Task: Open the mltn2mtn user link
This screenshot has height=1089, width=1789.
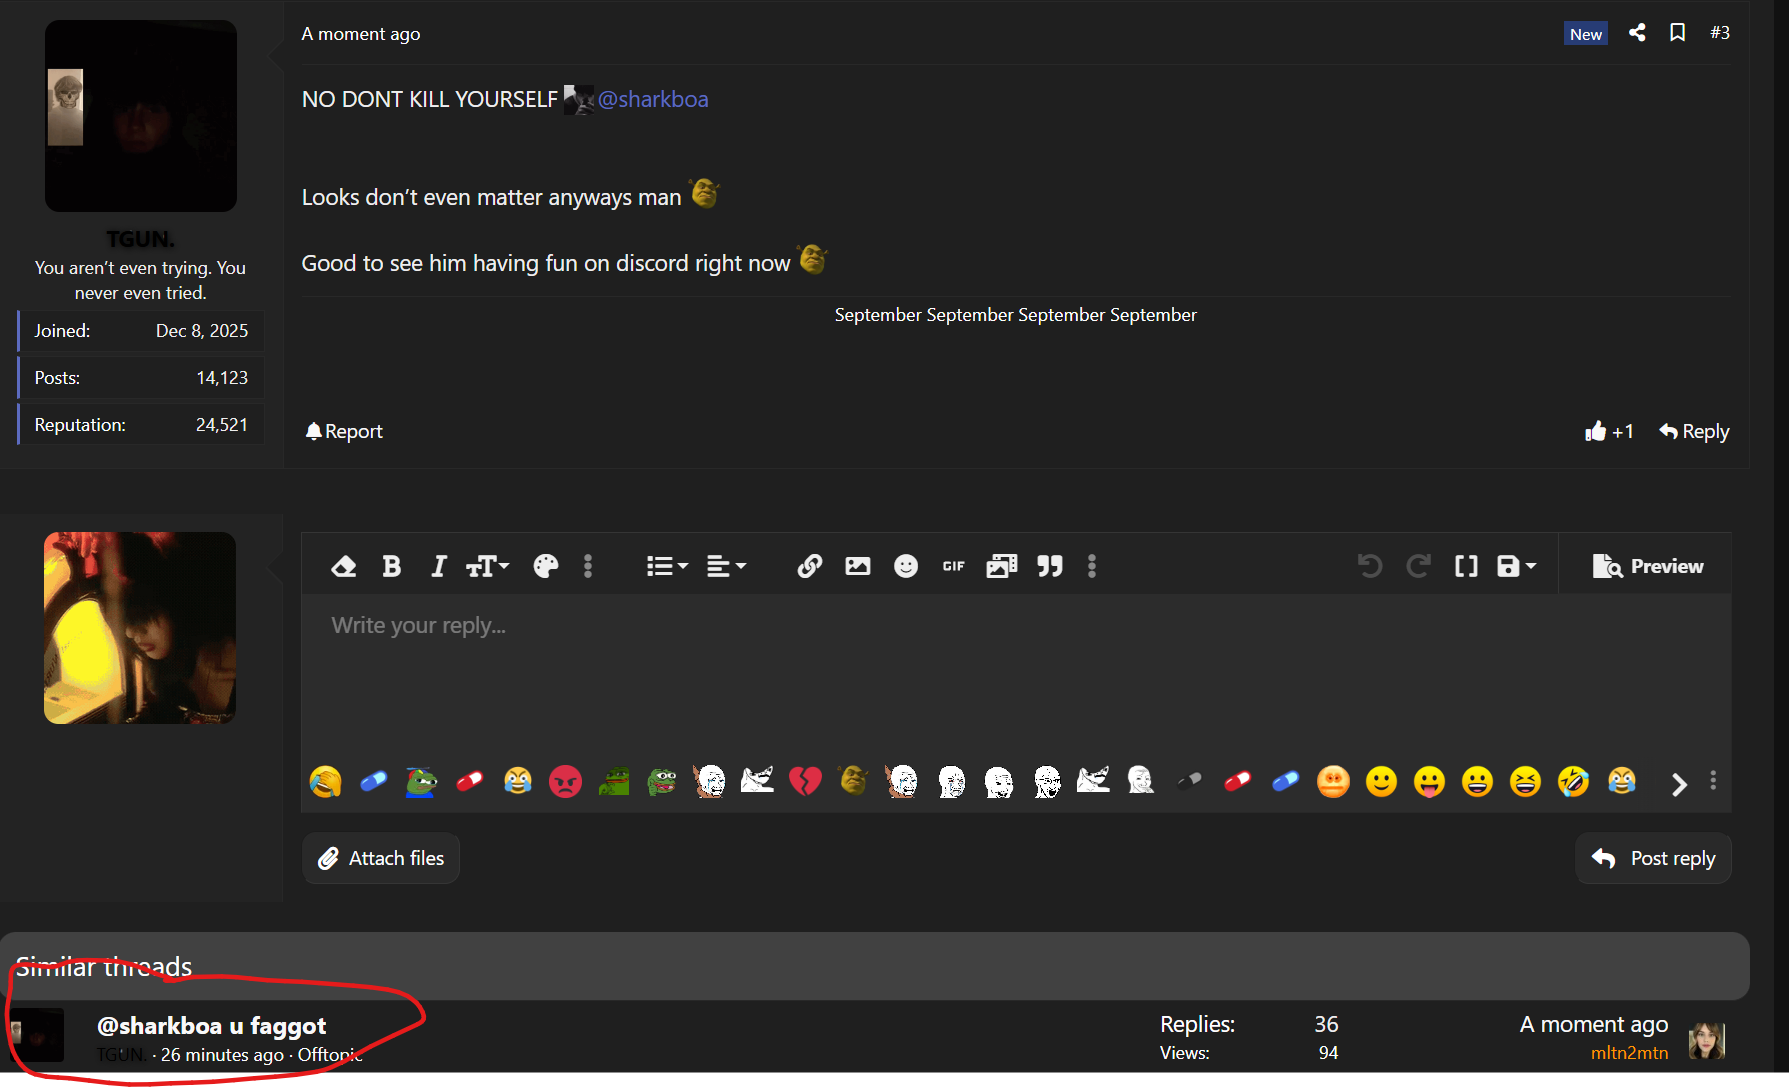Action: click(1629, 1053)
